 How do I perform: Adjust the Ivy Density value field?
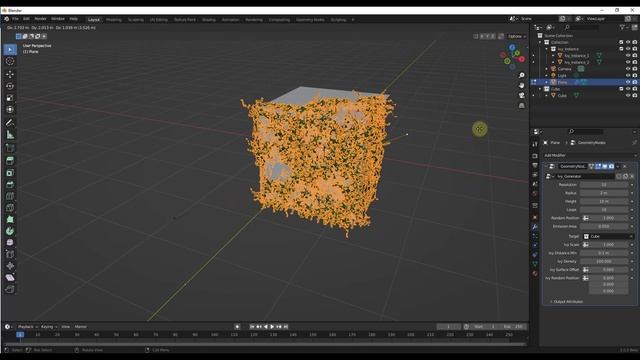pos(604,261)
